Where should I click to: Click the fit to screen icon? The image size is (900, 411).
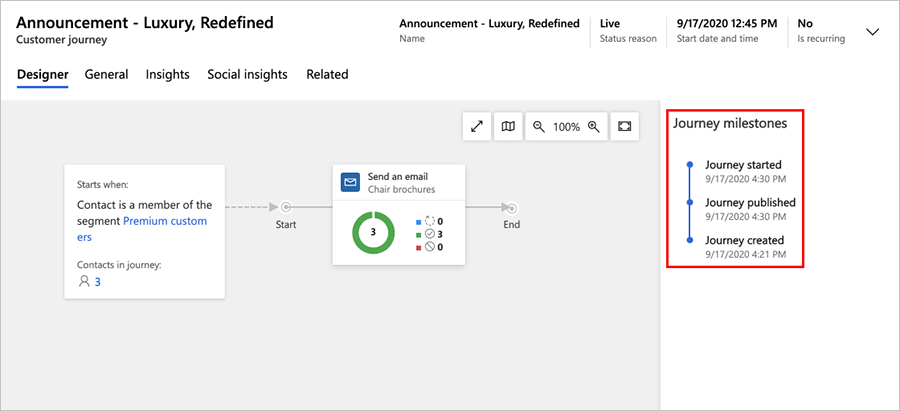(x=625, y=127)
